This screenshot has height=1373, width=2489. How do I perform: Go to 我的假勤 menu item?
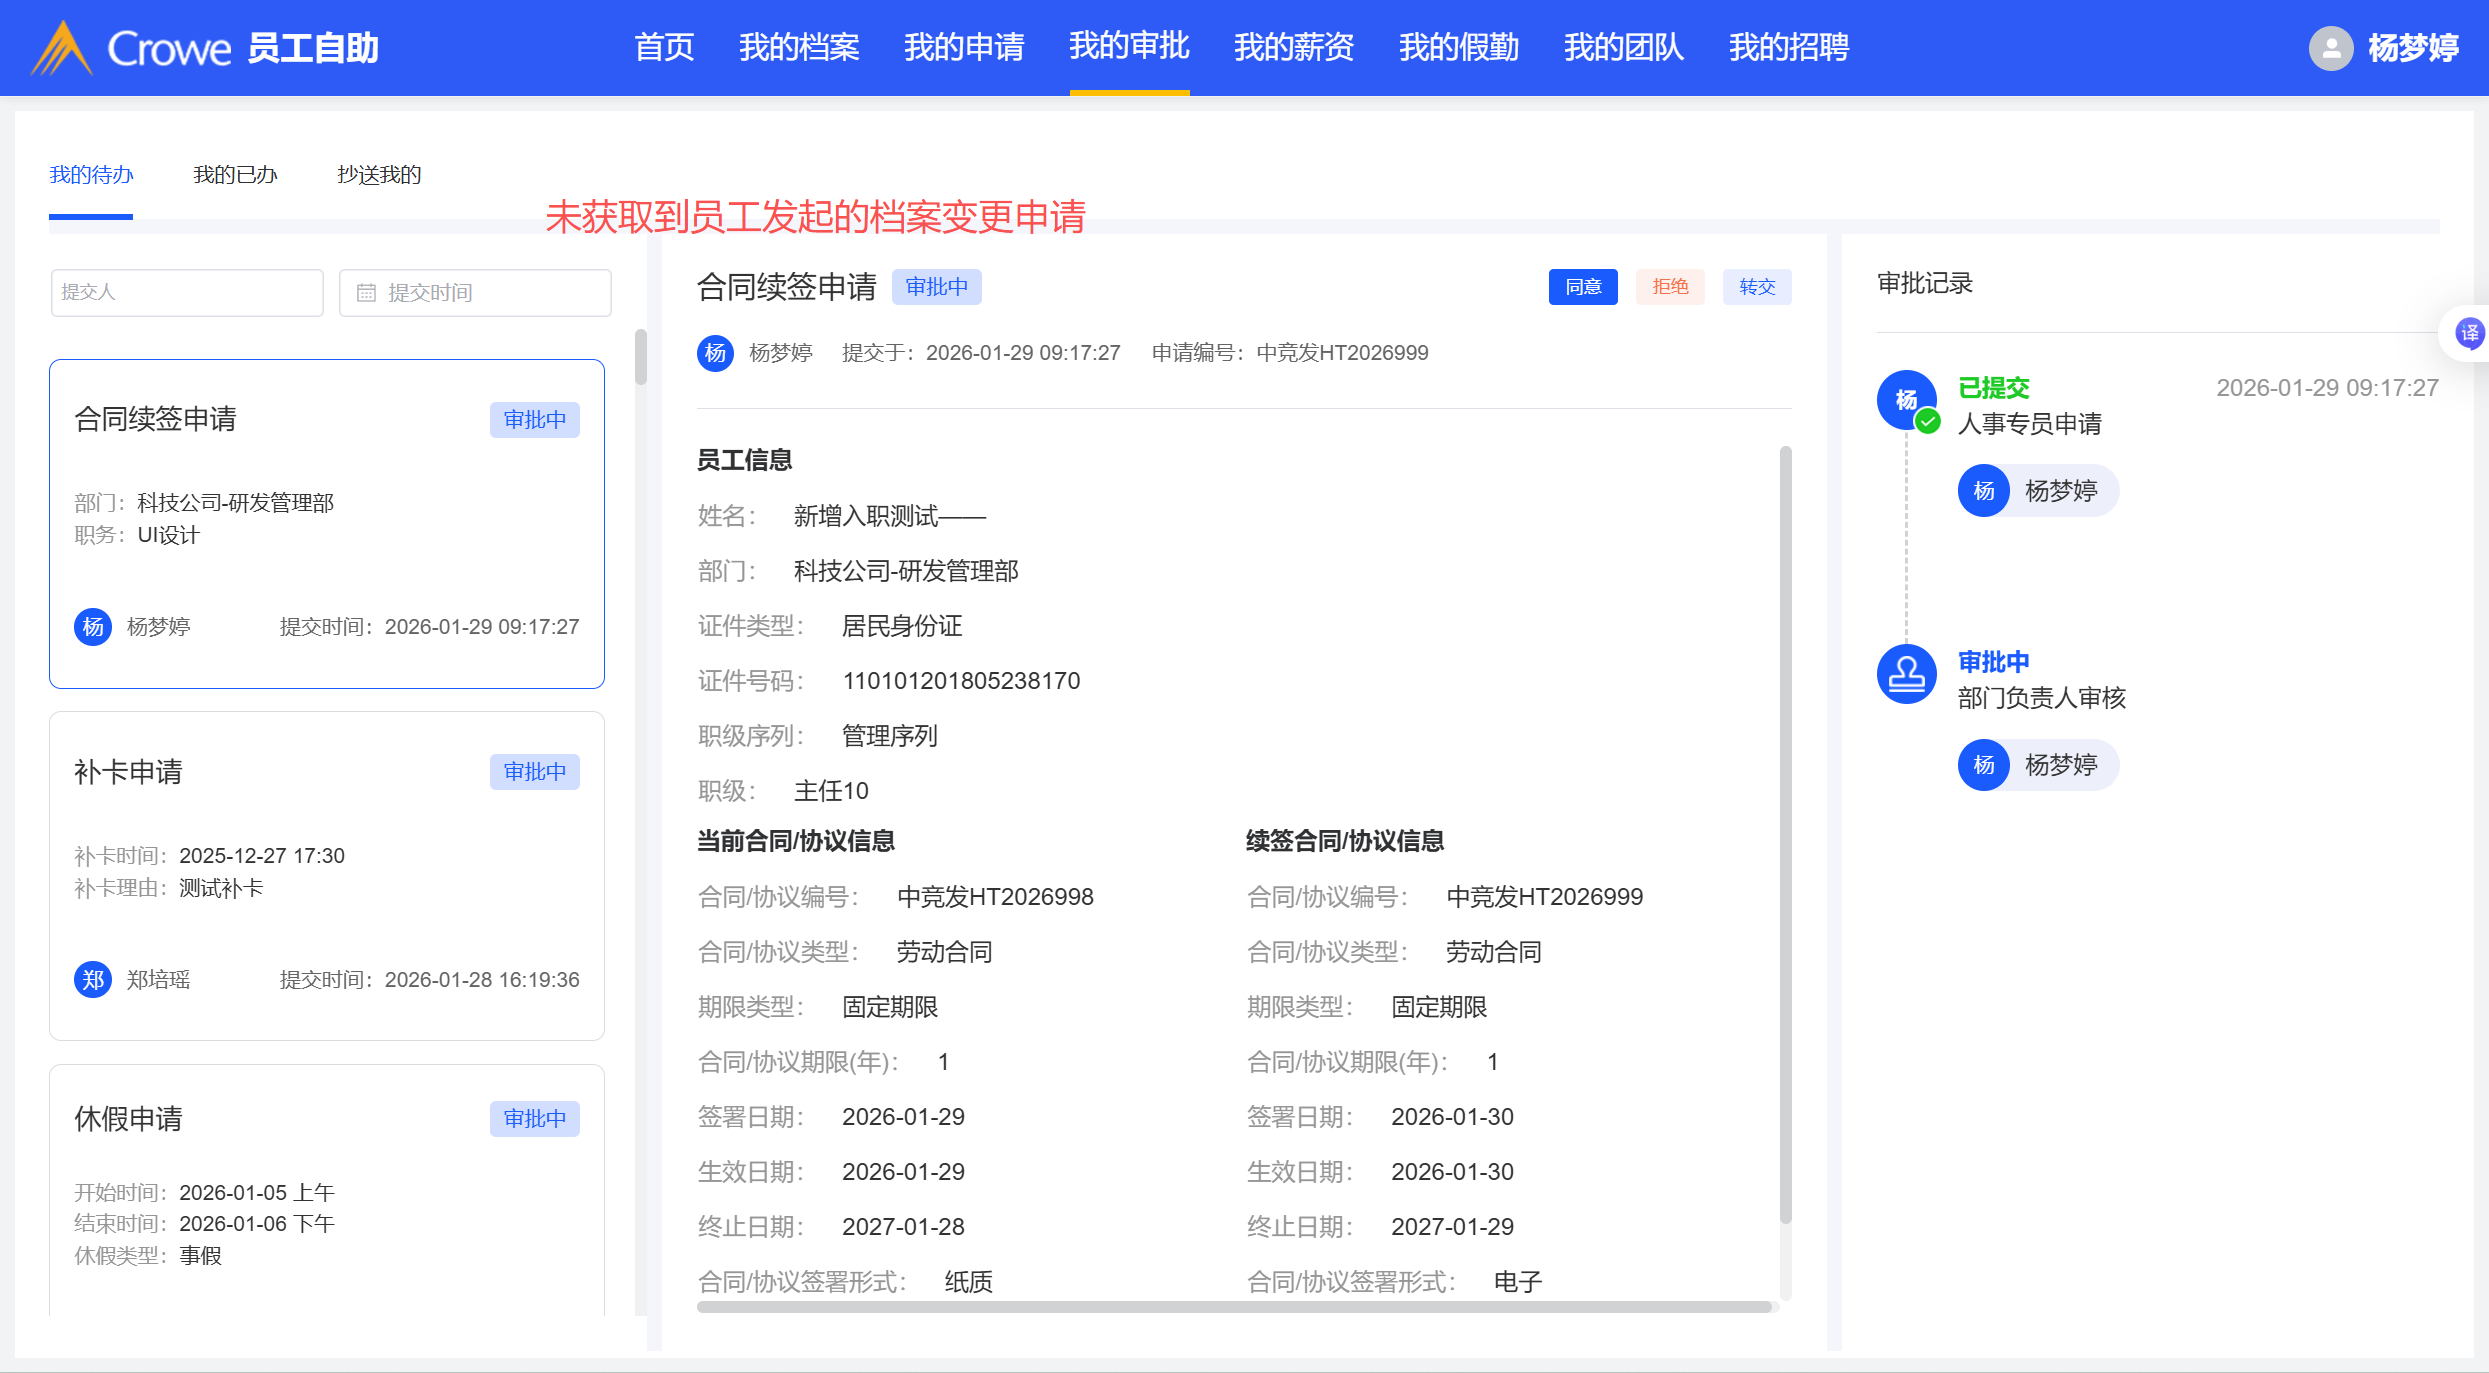(1458, 47)
